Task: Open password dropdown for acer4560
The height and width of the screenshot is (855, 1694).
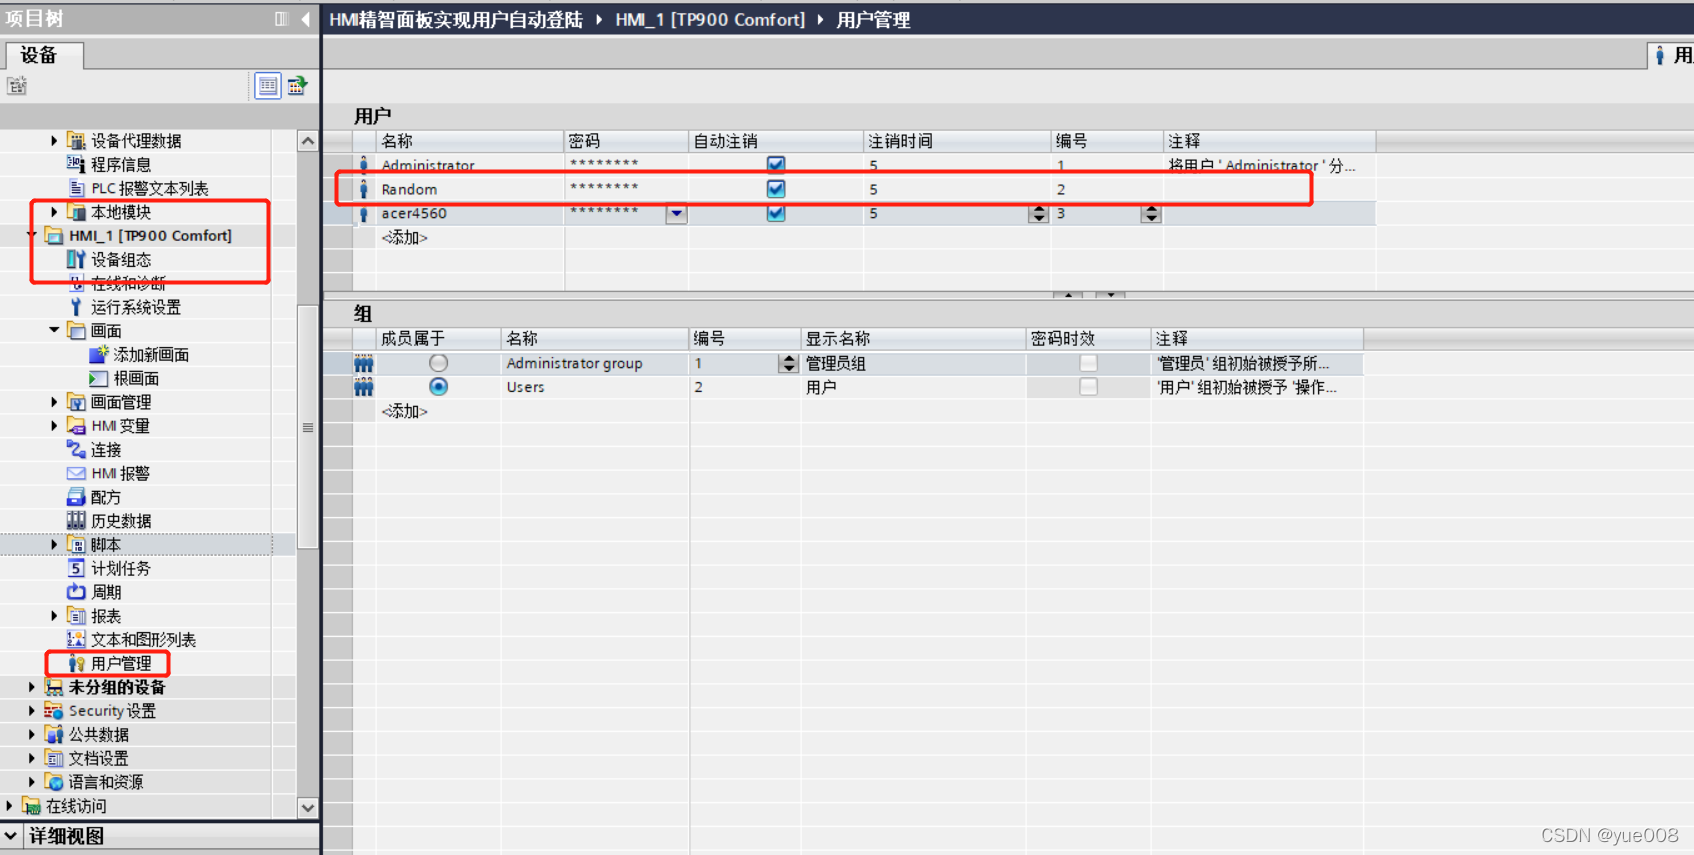Action: pyautogui.click(x=677, y=213)
